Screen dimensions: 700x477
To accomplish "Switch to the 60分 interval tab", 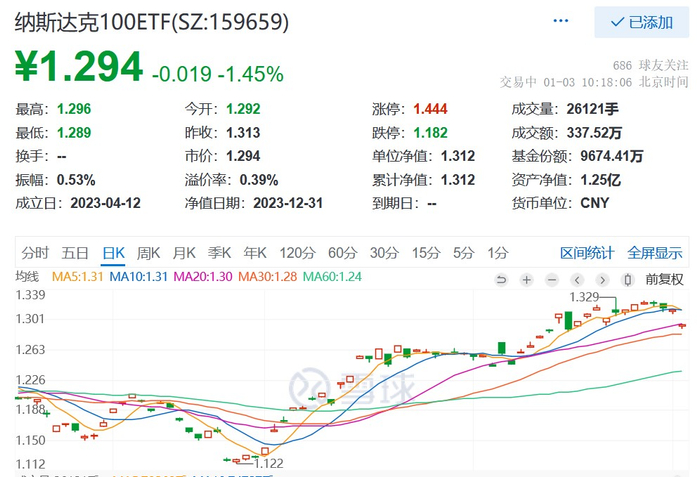I will click(x=342, y=253).
